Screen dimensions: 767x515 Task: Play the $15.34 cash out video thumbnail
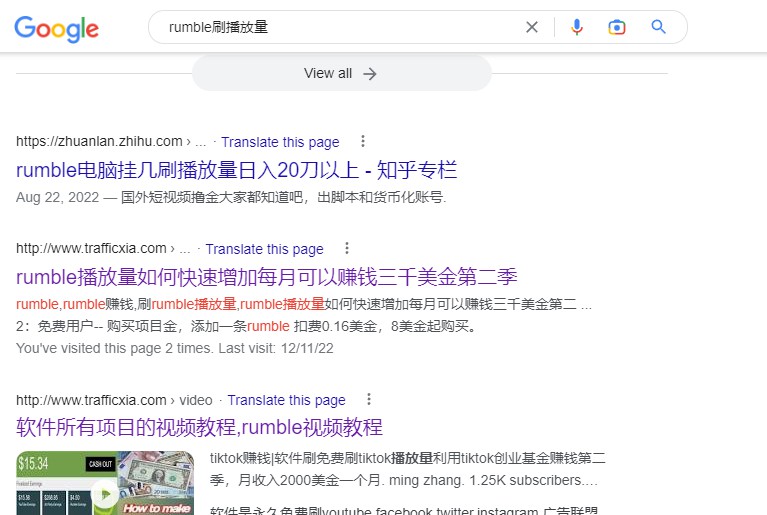coord(105,483)
